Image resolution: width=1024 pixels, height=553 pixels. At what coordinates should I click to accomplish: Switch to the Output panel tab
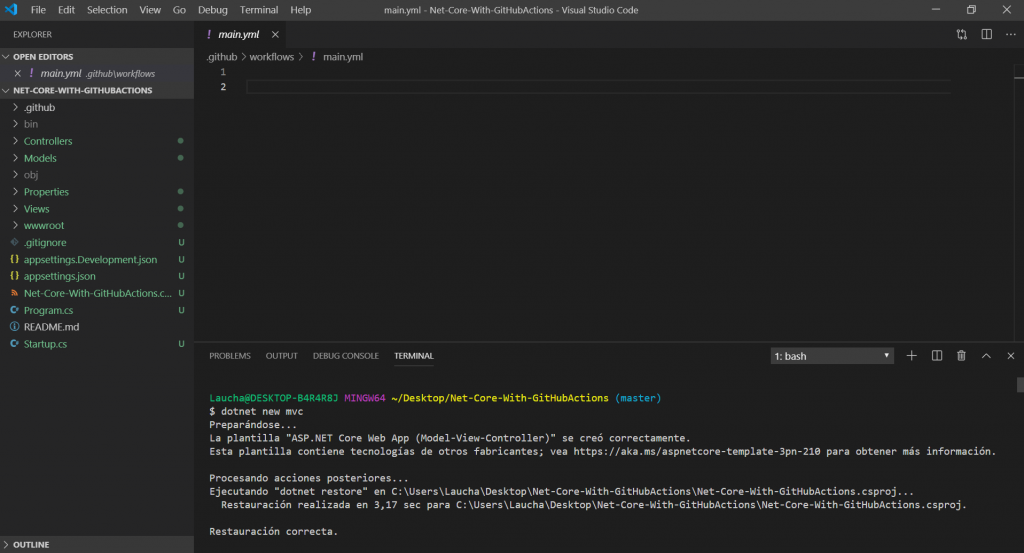coord(281,356)
